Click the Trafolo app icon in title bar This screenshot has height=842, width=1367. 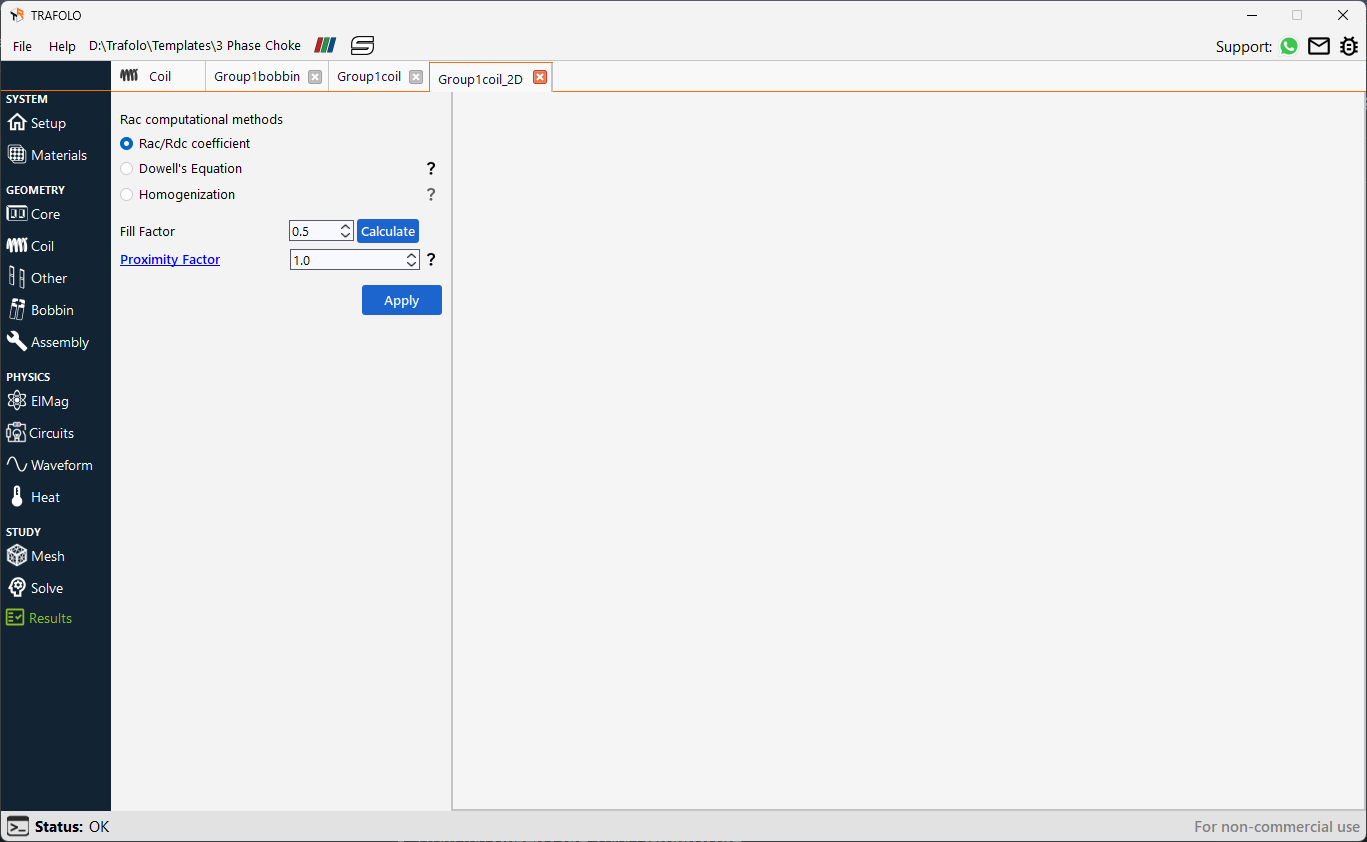(17, 15)
